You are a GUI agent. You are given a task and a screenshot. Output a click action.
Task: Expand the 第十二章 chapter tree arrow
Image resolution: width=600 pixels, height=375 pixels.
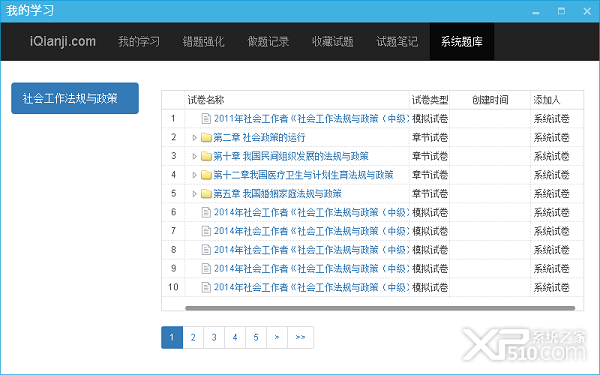(x=194, y=175)
